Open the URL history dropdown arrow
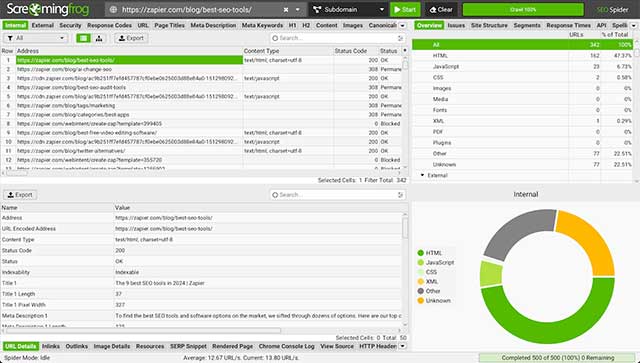Image resolution: width=640 pixels, height=363 pixels. [x=298, y=9]
